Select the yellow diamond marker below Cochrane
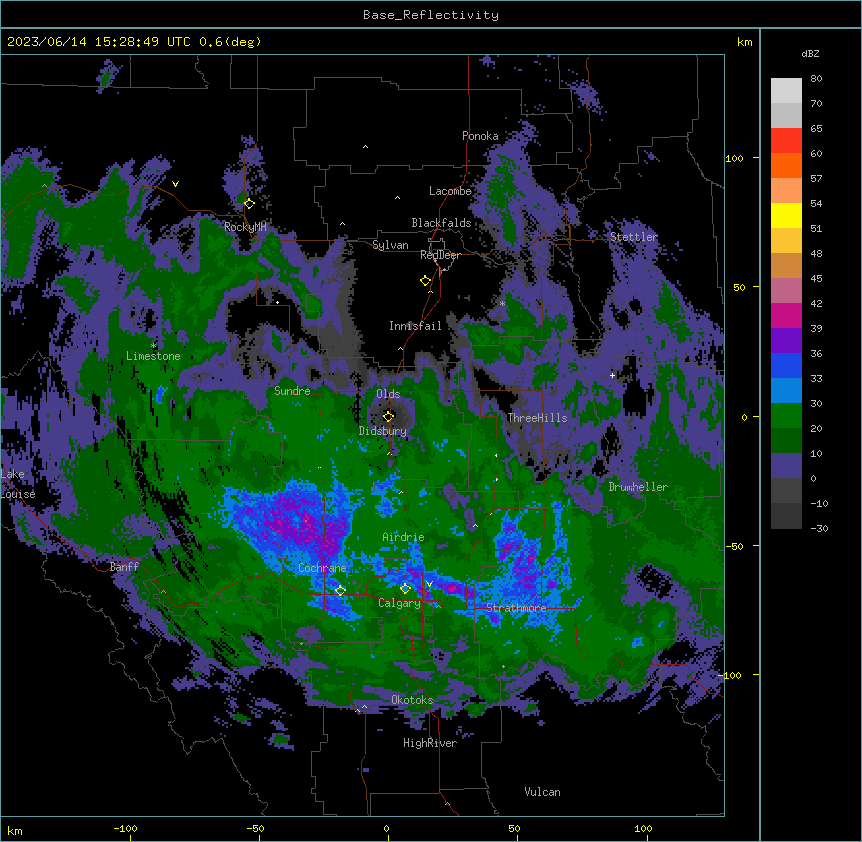862x842 pixels. [x=340, y=590]
